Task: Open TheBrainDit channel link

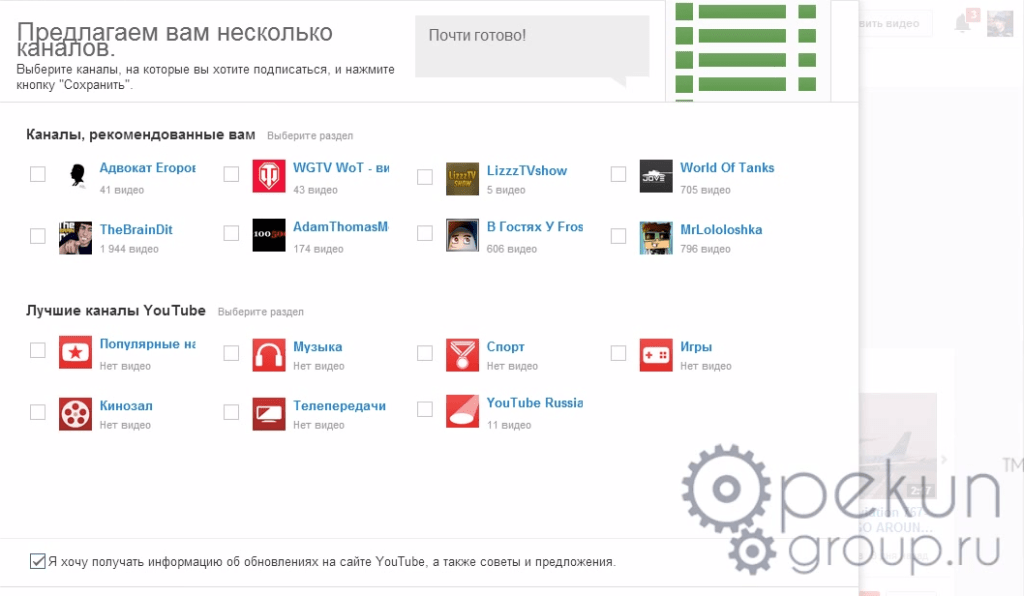Action: (136, 230)
